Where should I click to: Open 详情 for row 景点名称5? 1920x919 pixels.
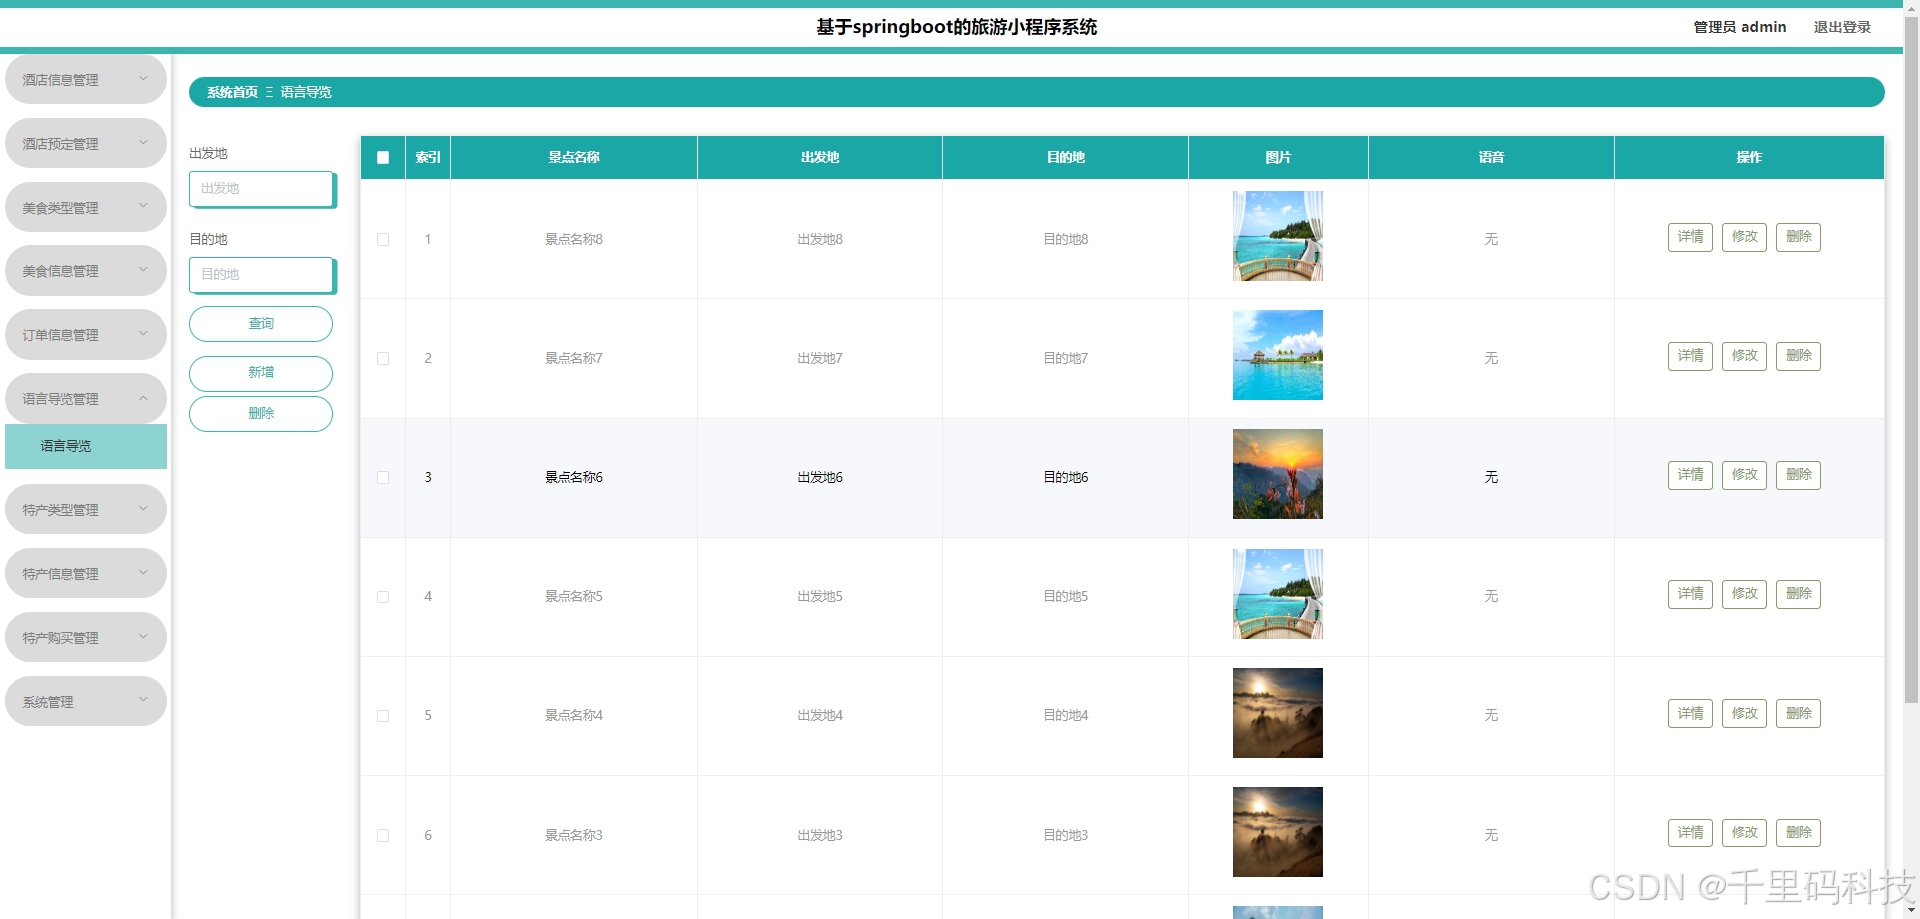(x=1690, y=594)
